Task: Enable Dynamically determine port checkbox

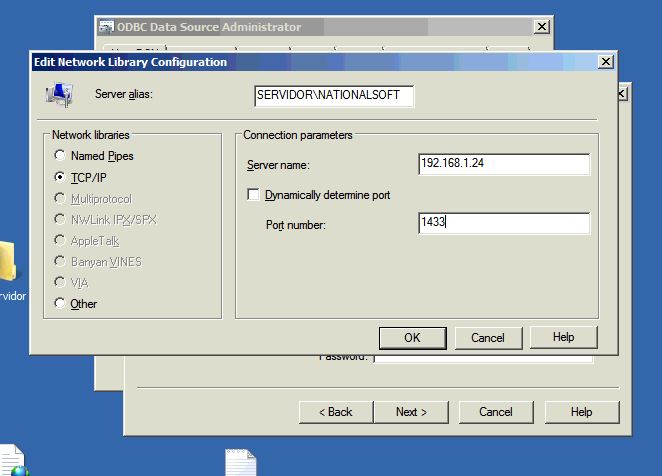Action: point(253,195)
